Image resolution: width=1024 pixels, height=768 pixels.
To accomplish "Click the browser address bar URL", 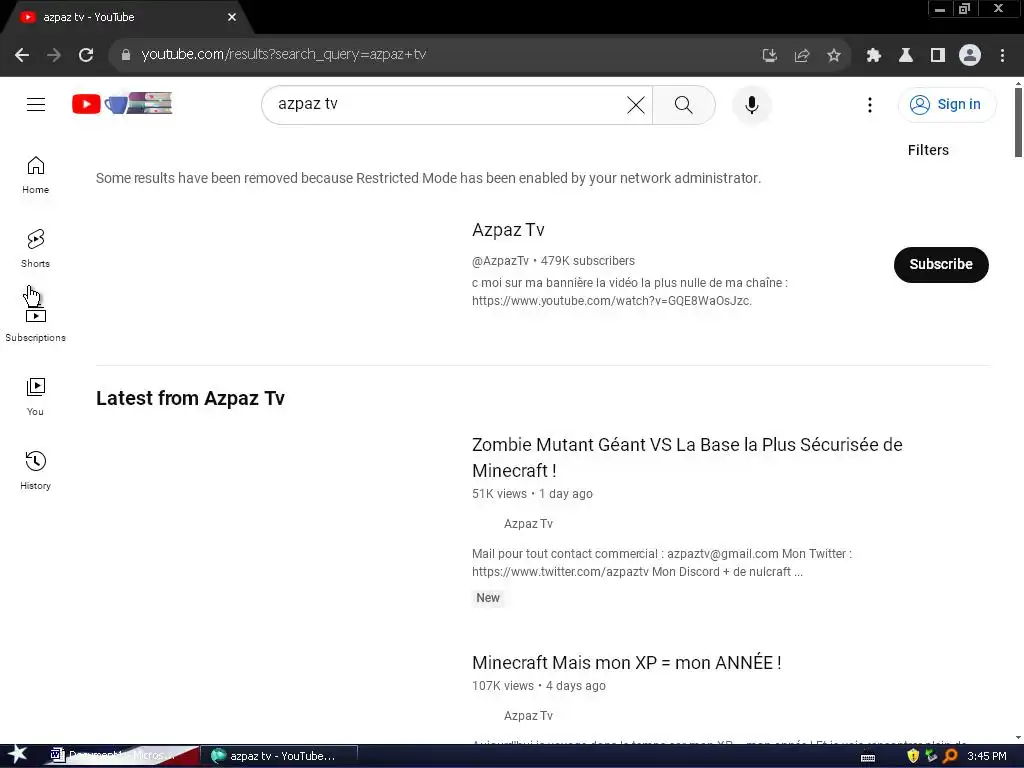I will pos(283,55).
